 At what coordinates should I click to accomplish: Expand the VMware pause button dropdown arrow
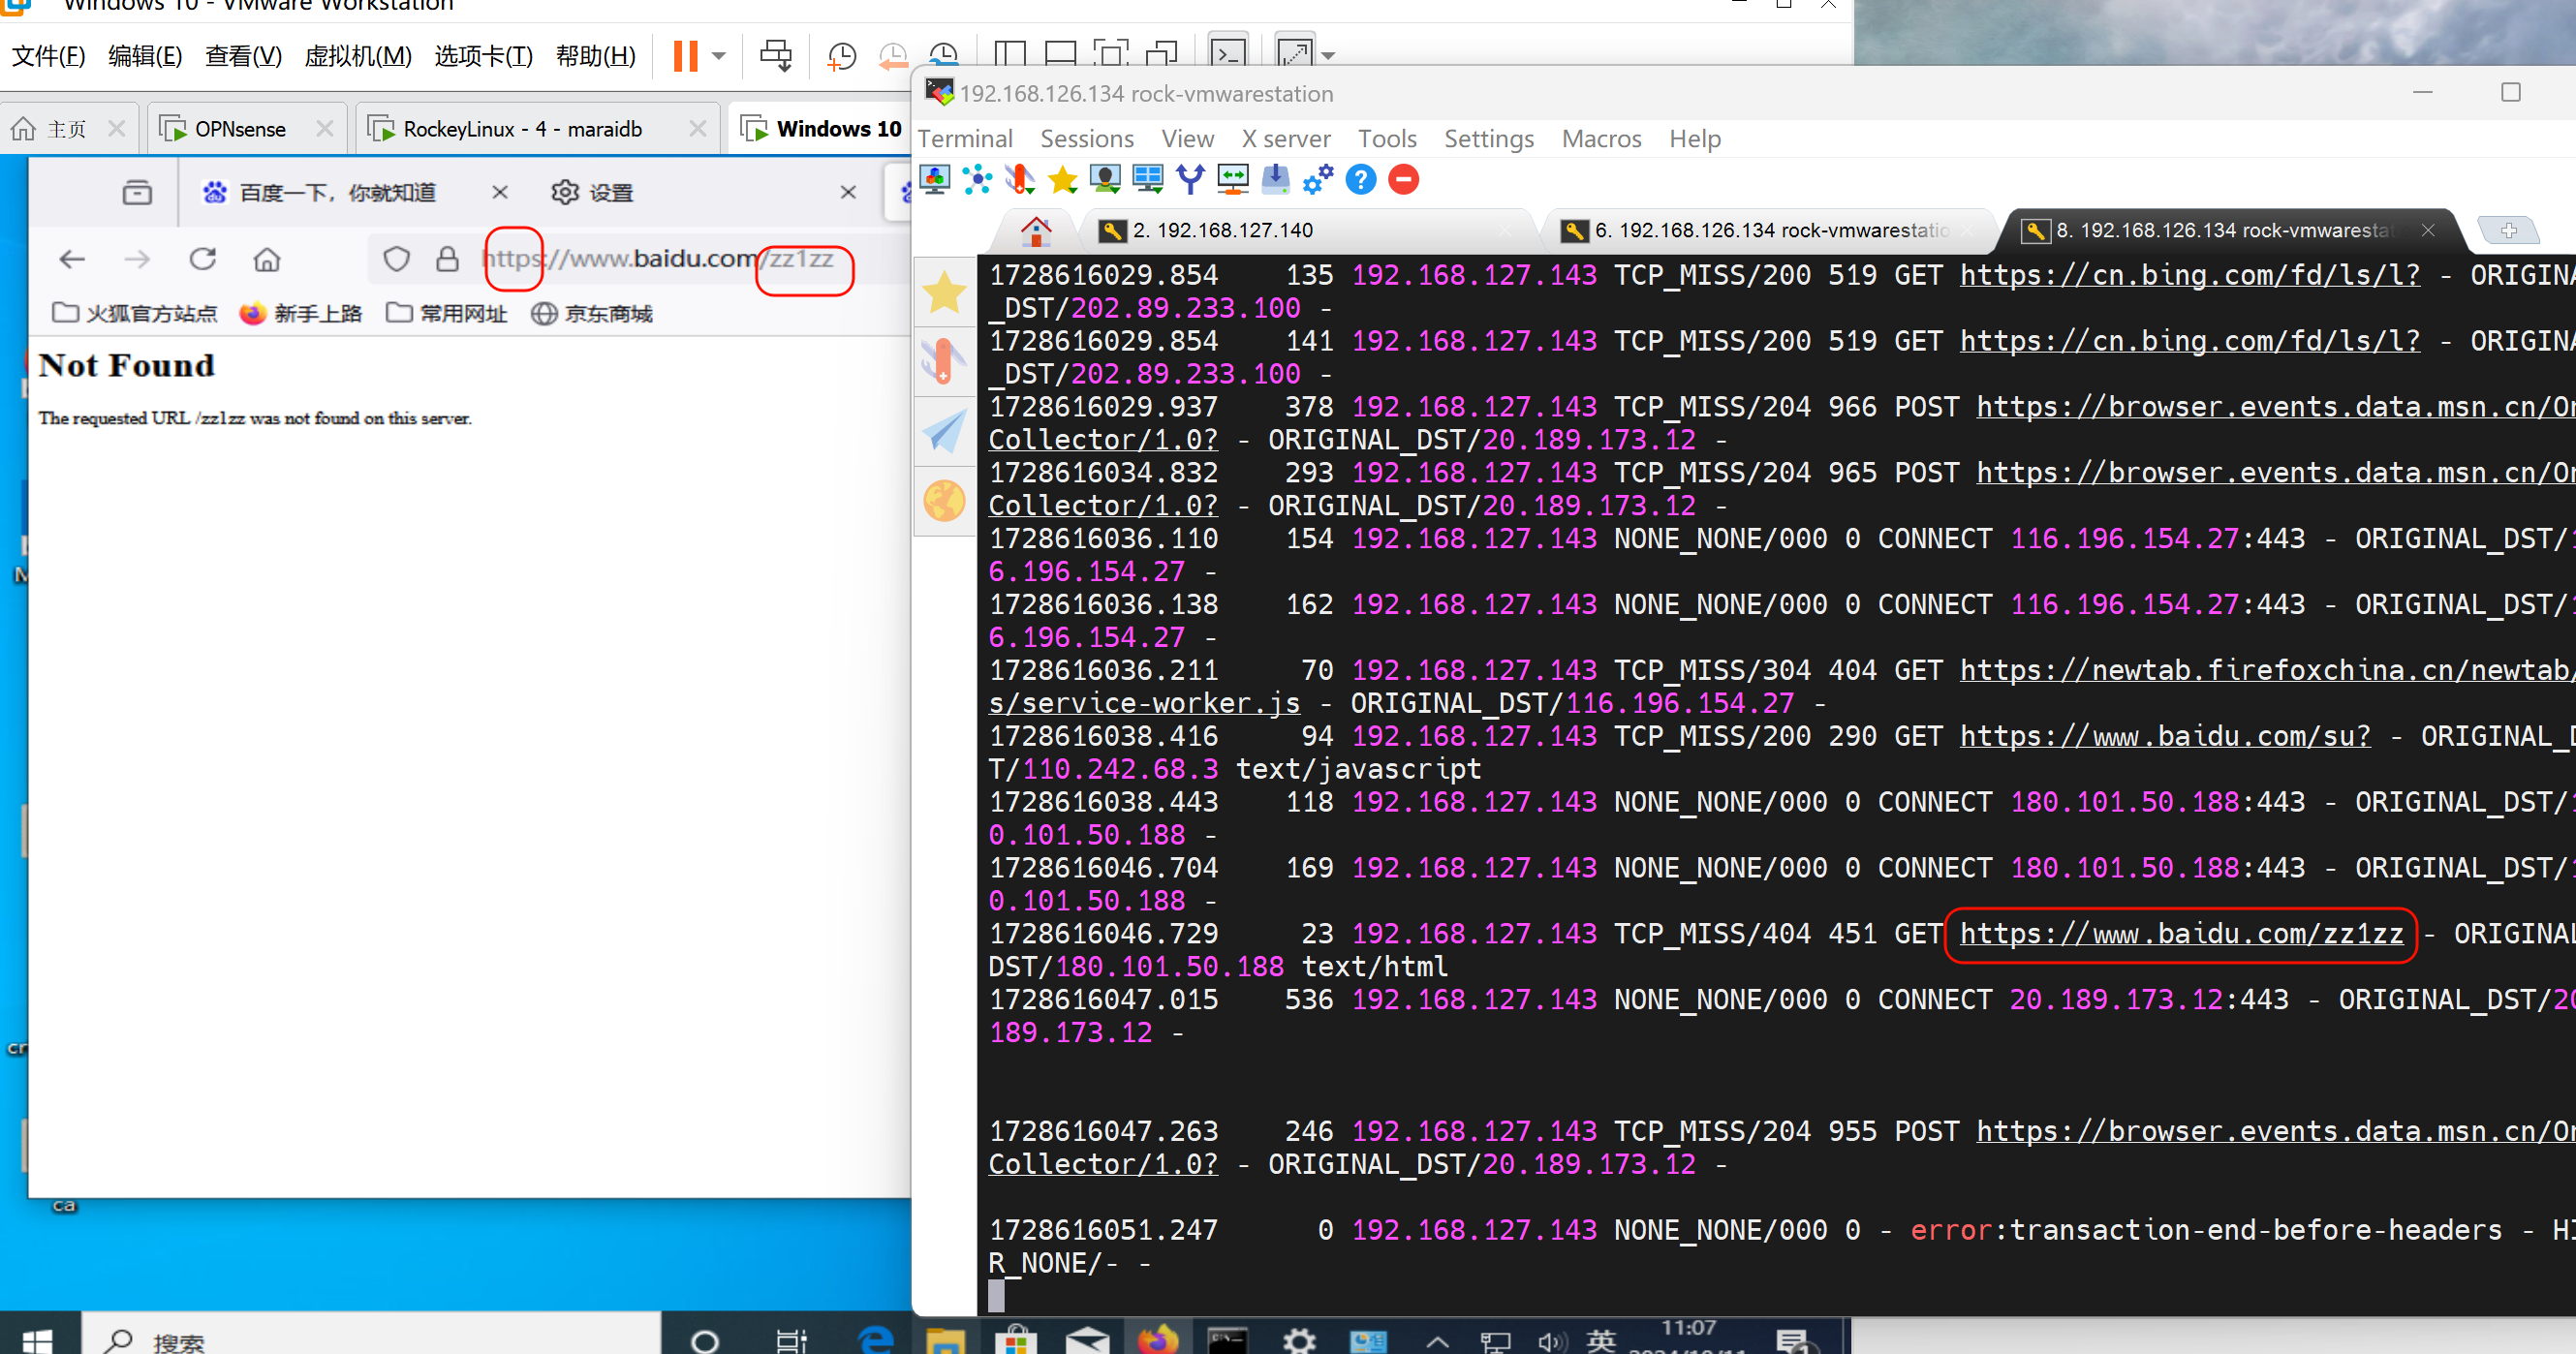[x=719, y=56]
